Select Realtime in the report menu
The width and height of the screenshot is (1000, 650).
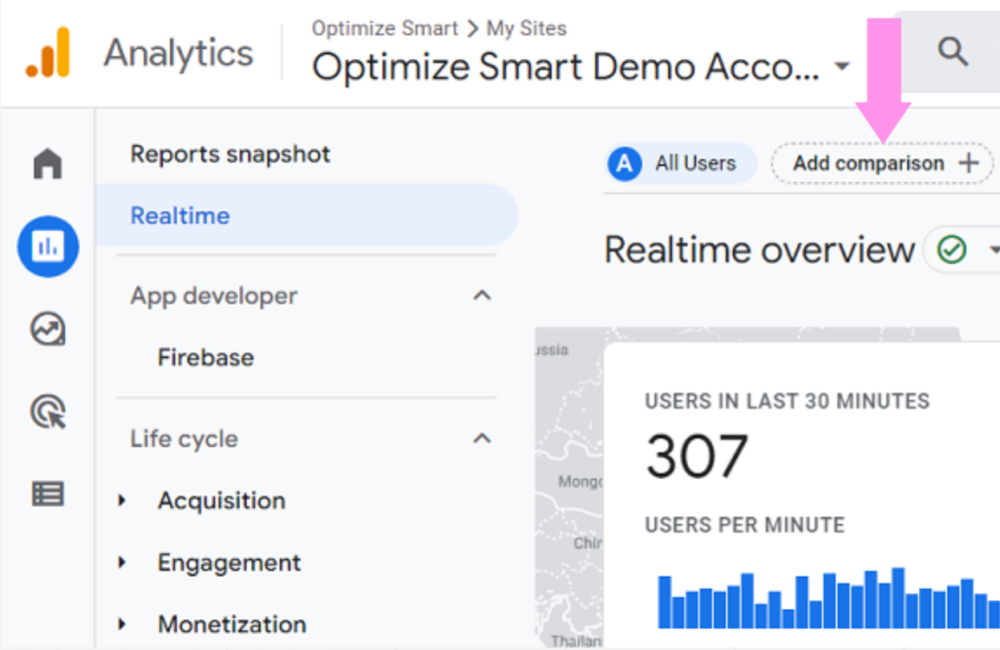(180, 216)
